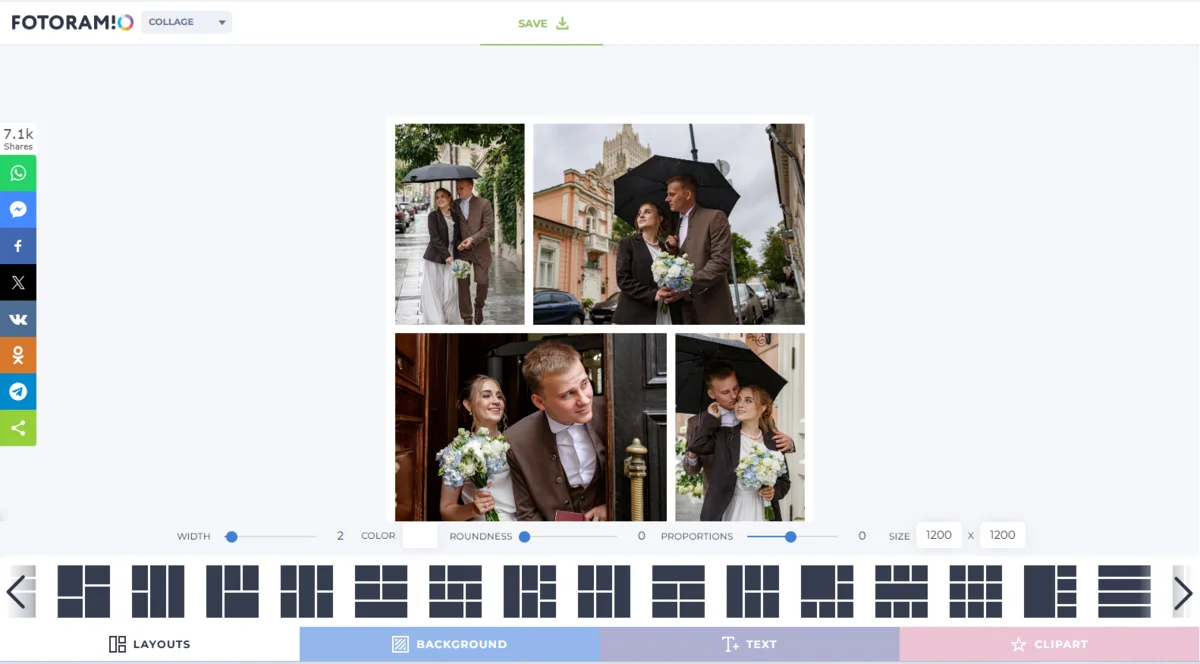Click the Fotoram.io logo
The height and width of the screenshot is (664, 1200).
[72, 22]
